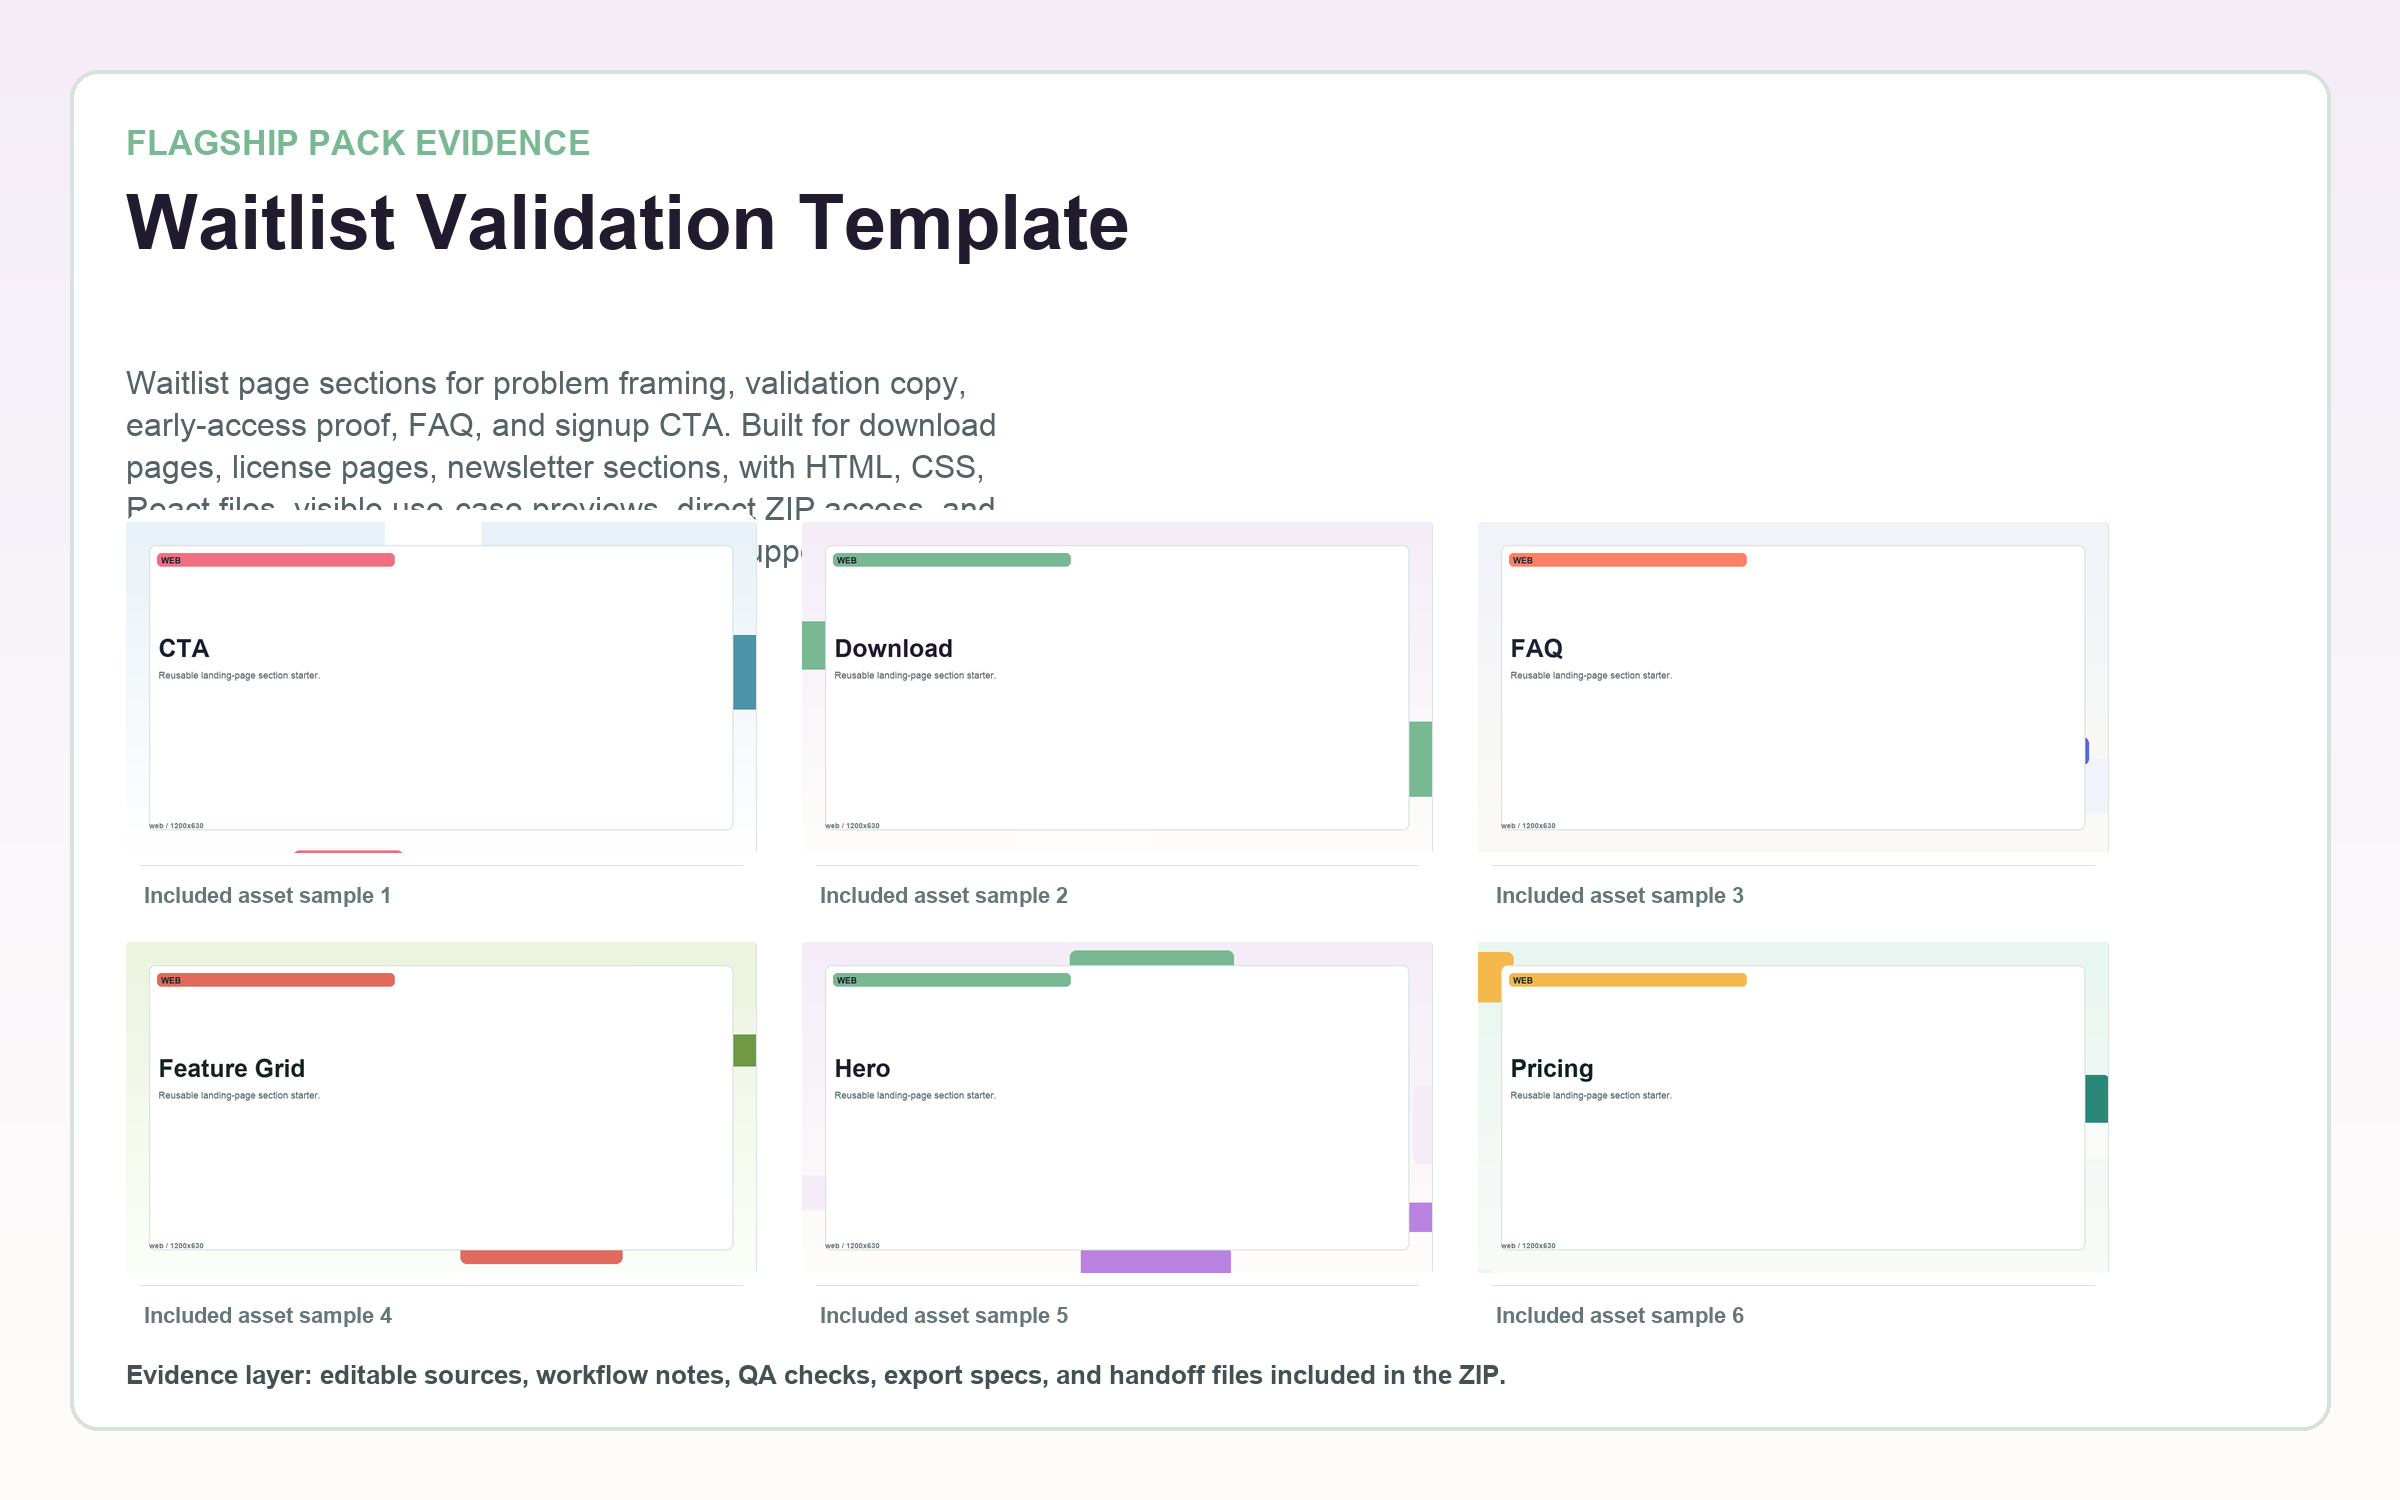The height and width of the screenshot is (1500, 2400).
Task: Open the Hero asset sample thumbnail
Action: coord(1117,1107)
